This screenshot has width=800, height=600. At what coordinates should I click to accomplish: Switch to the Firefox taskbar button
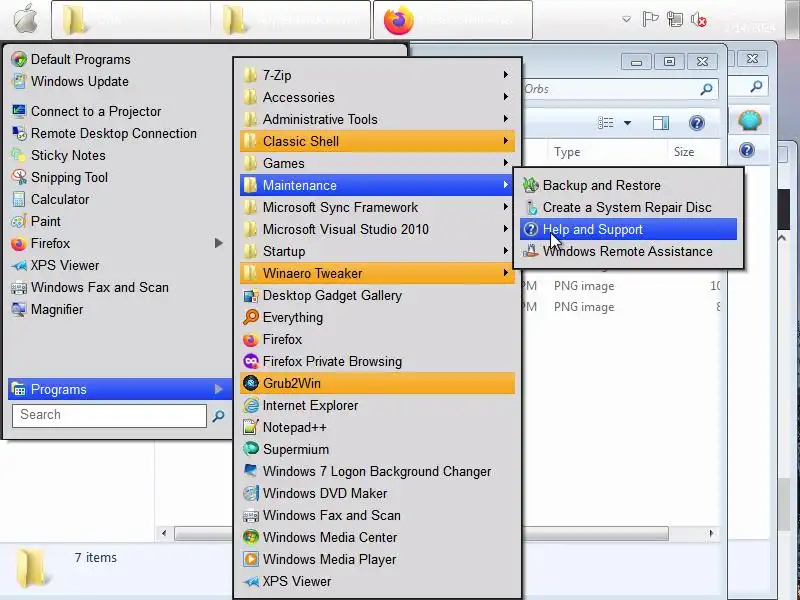coord(453,20)
